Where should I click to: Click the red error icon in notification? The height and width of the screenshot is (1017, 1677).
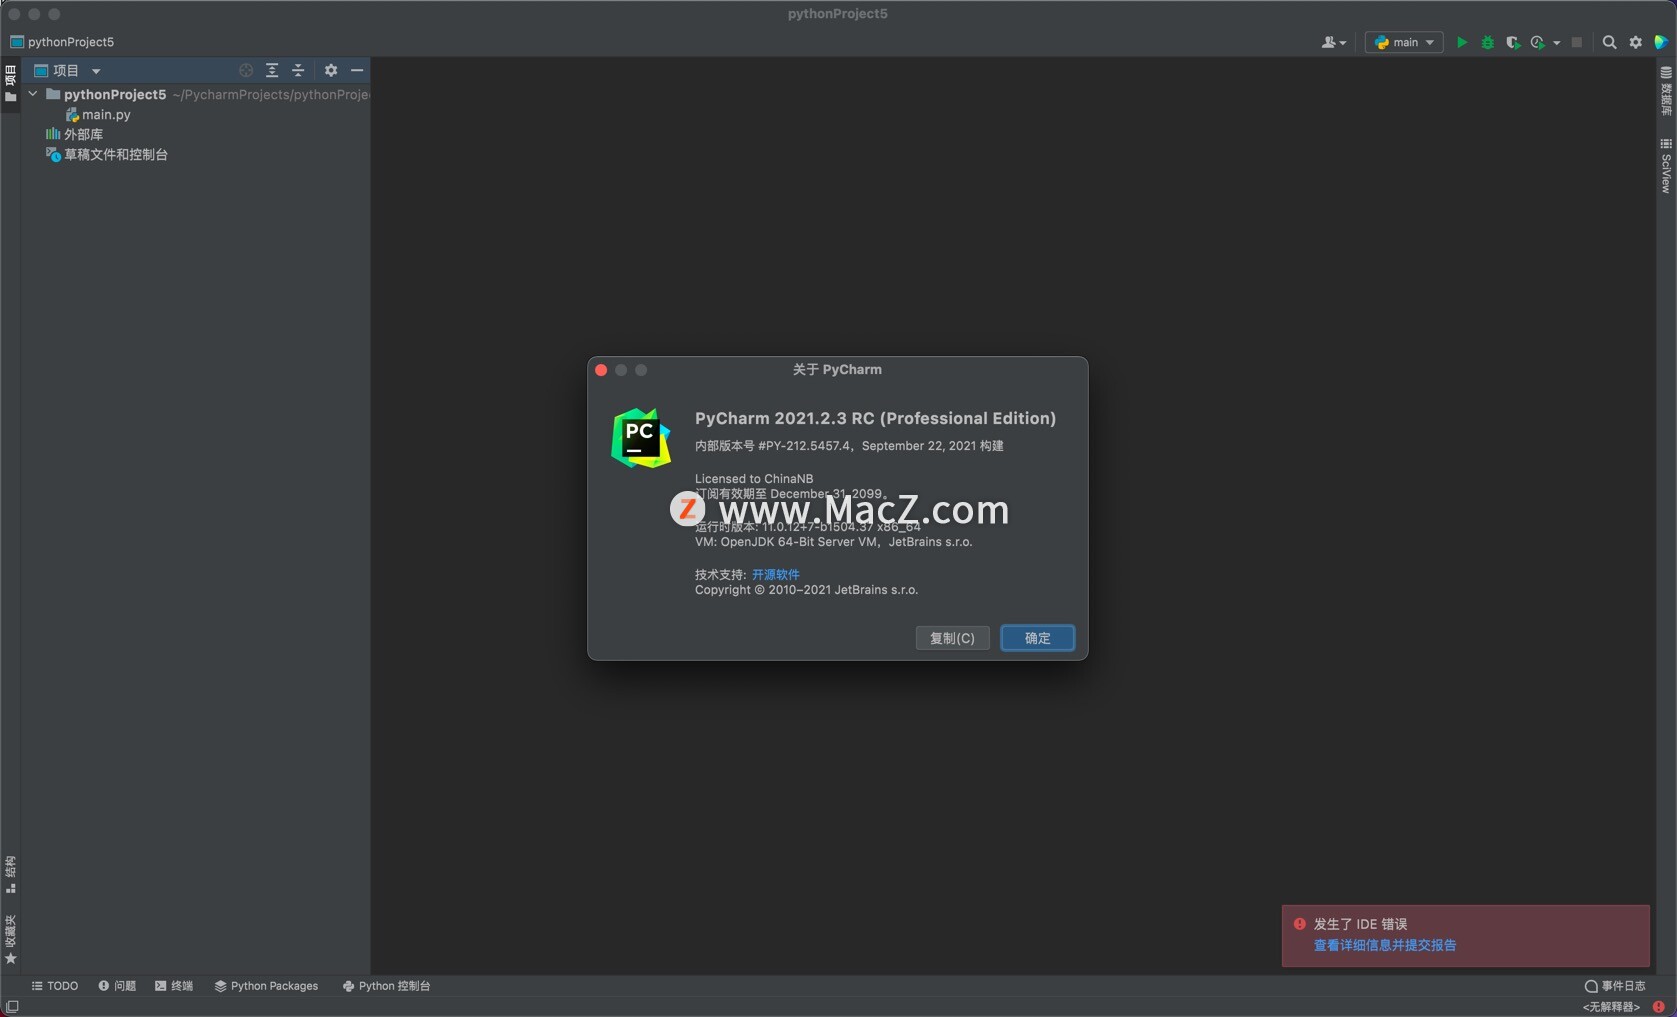[x=1300, y=924]
